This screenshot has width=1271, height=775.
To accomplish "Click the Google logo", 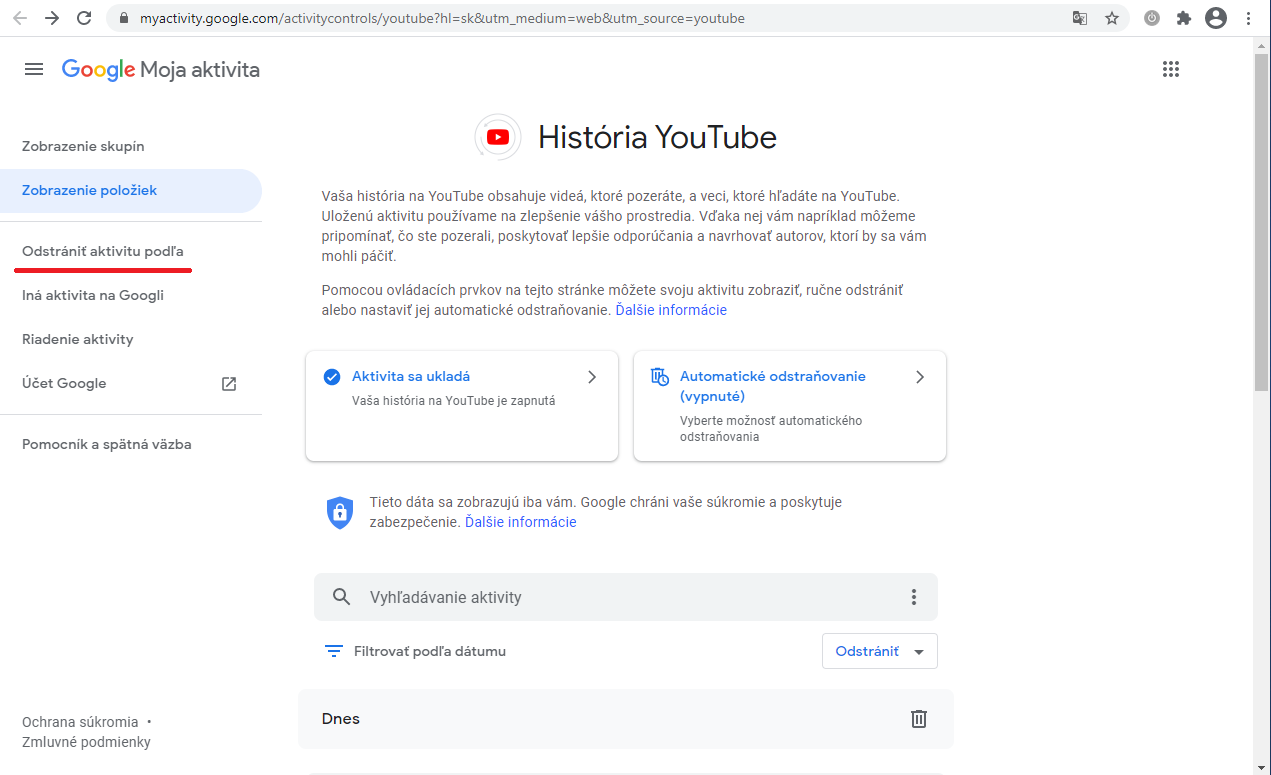I will tap(98, 69).
